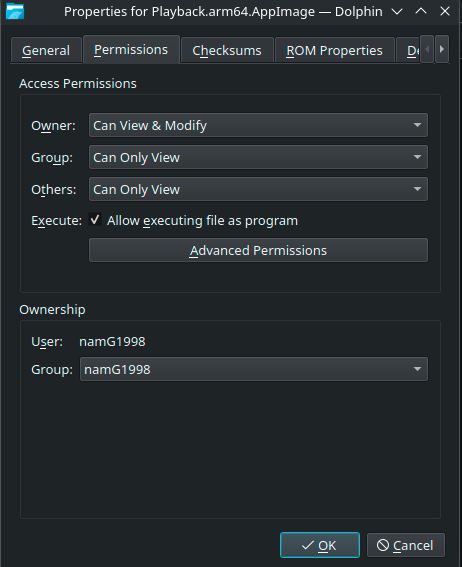Open the General tab
Screen dimensions: 462x567
tap(46, 50)
